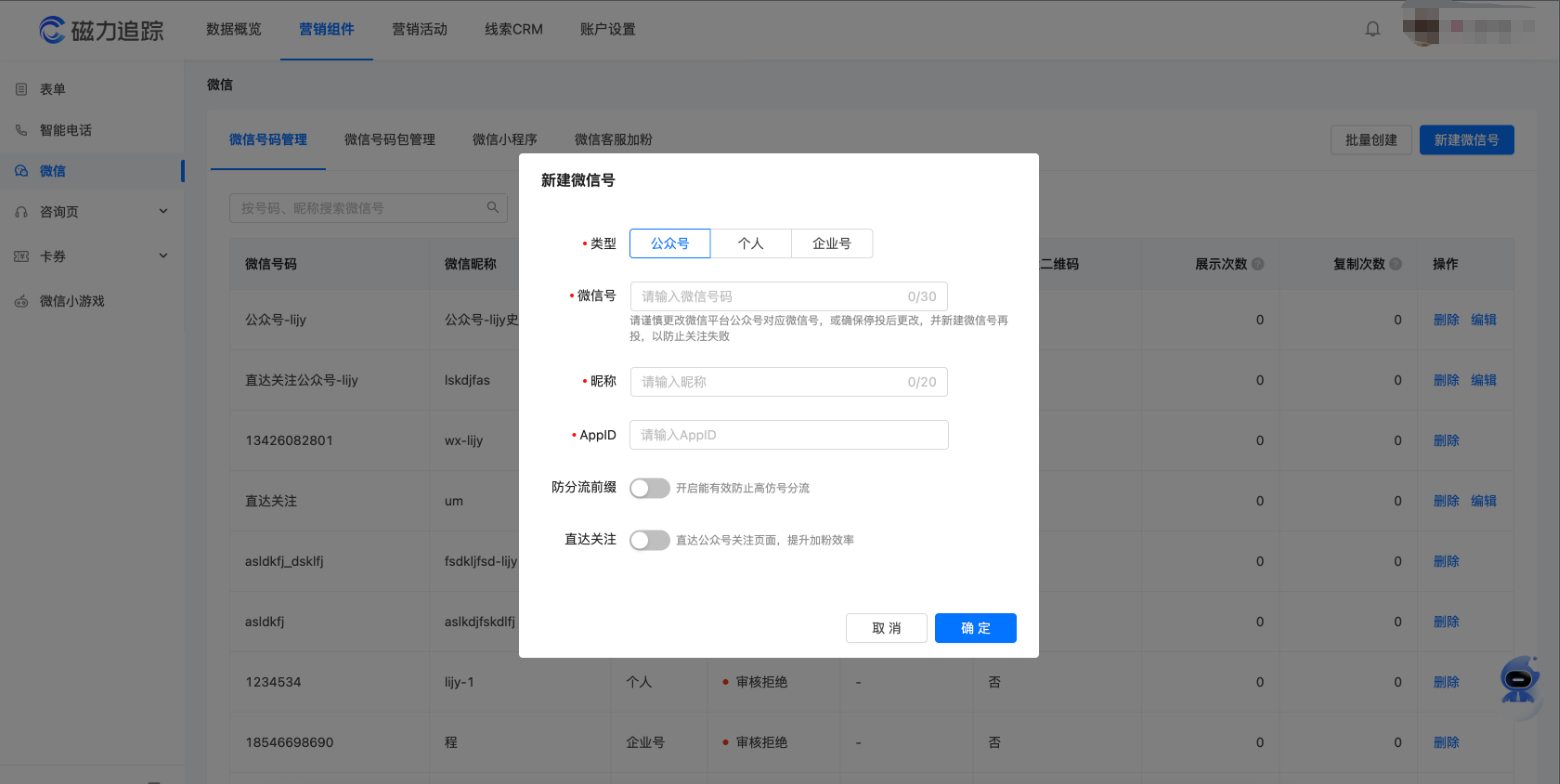The image size is (1560, 784).
Task: Click the 智能电话 sidebar icon
Action: click(x=22, y=129)
